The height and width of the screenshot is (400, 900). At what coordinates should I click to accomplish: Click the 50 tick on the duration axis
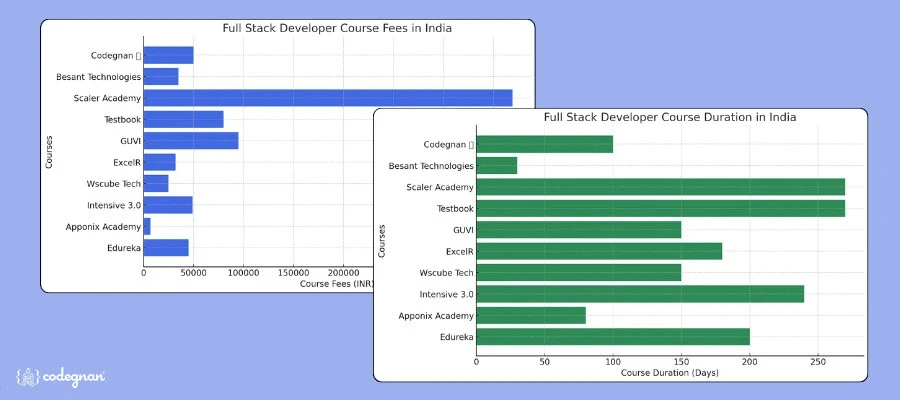pyautogui.click(x=545, y=362)
